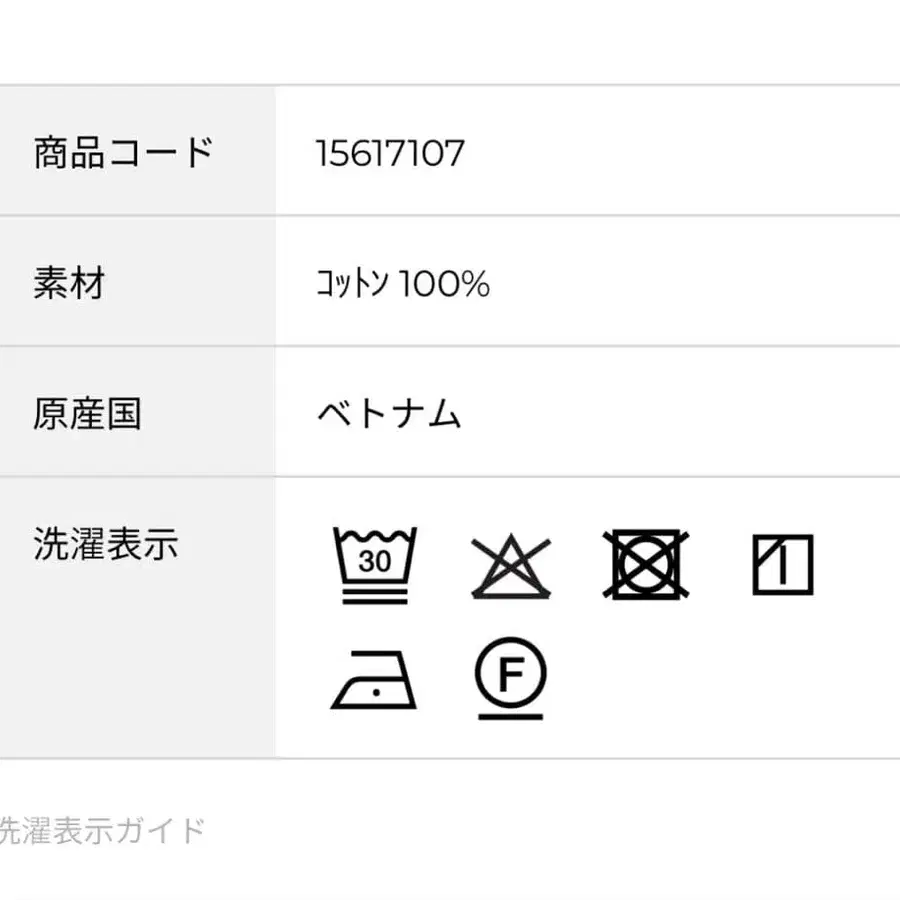
Task: Click the bar beneath the F circle
Action: (x=510, y=716)
